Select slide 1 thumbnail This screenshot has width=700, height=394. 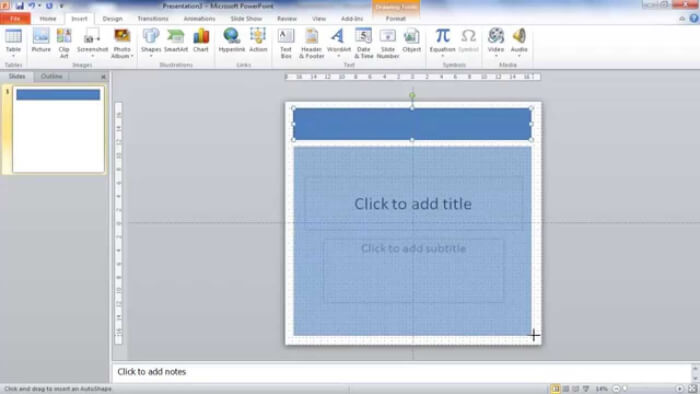click(58, 130)
